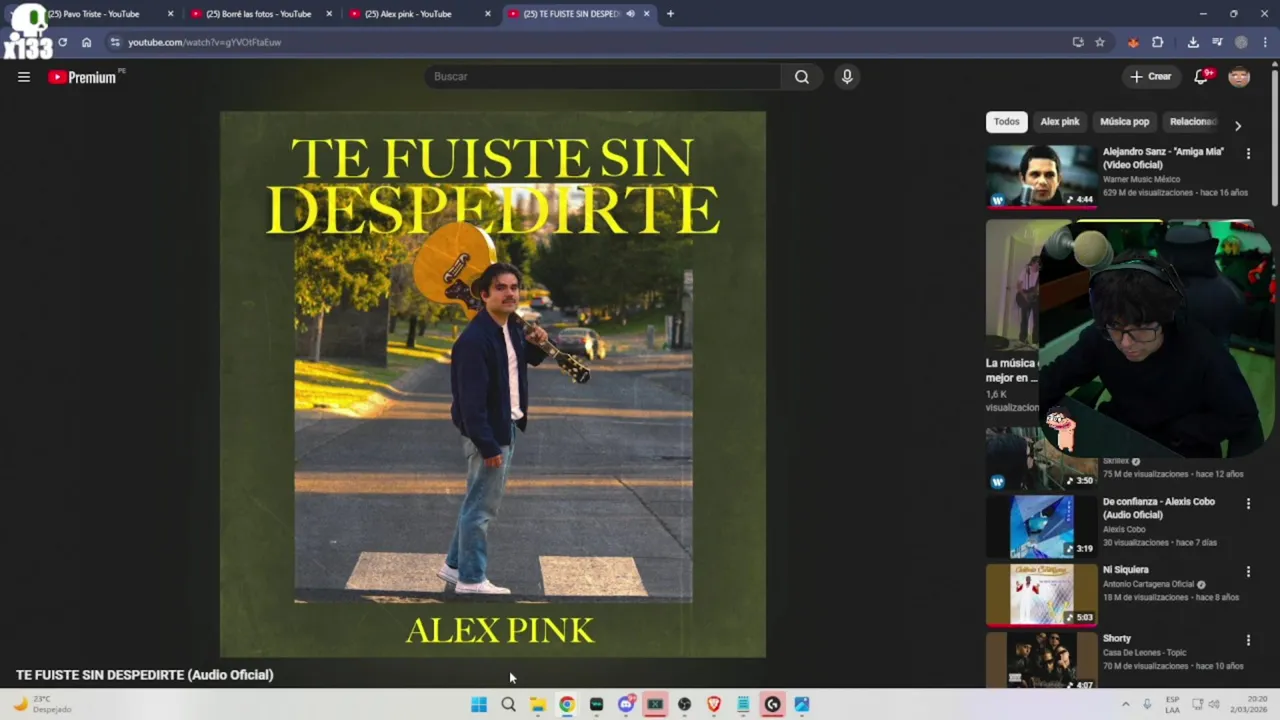This screenshot has height=720, width=1280.
Task: Open the weather widget on the taskbar
Action: pyautogui.click(x=42, y=705)
